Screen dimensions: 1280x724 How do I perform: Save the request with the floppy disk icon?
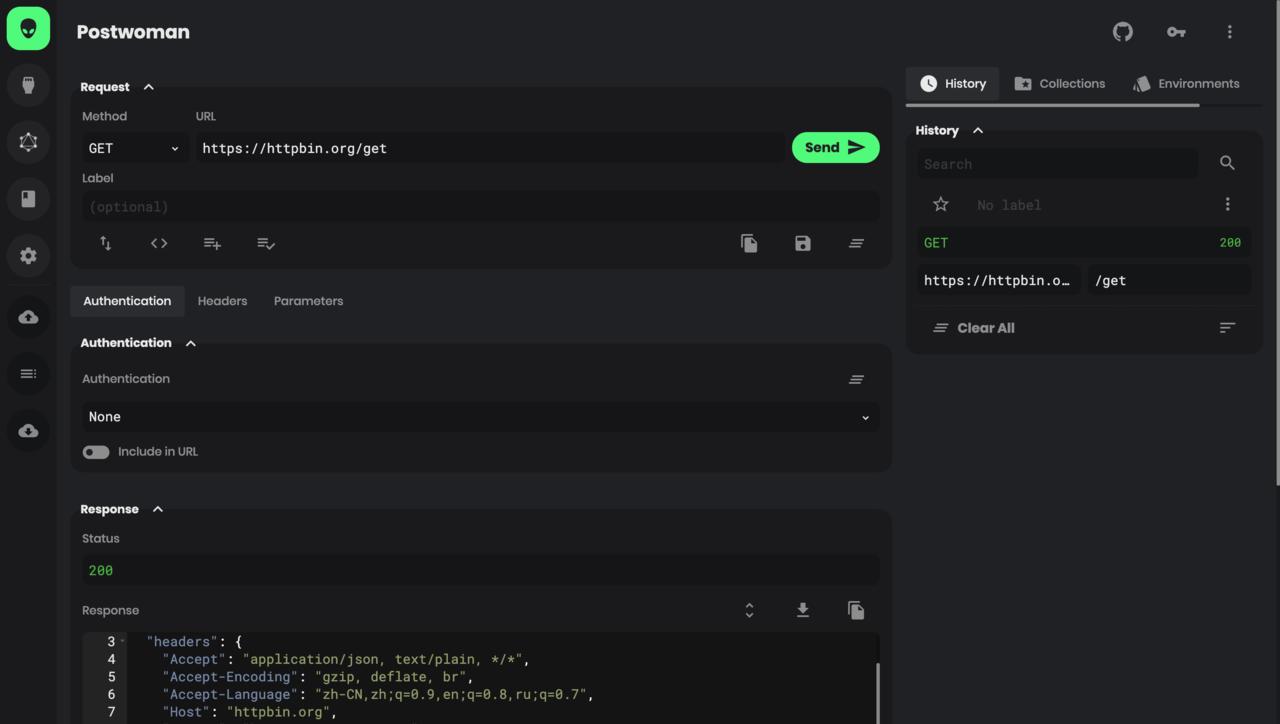tap(802, 243)
